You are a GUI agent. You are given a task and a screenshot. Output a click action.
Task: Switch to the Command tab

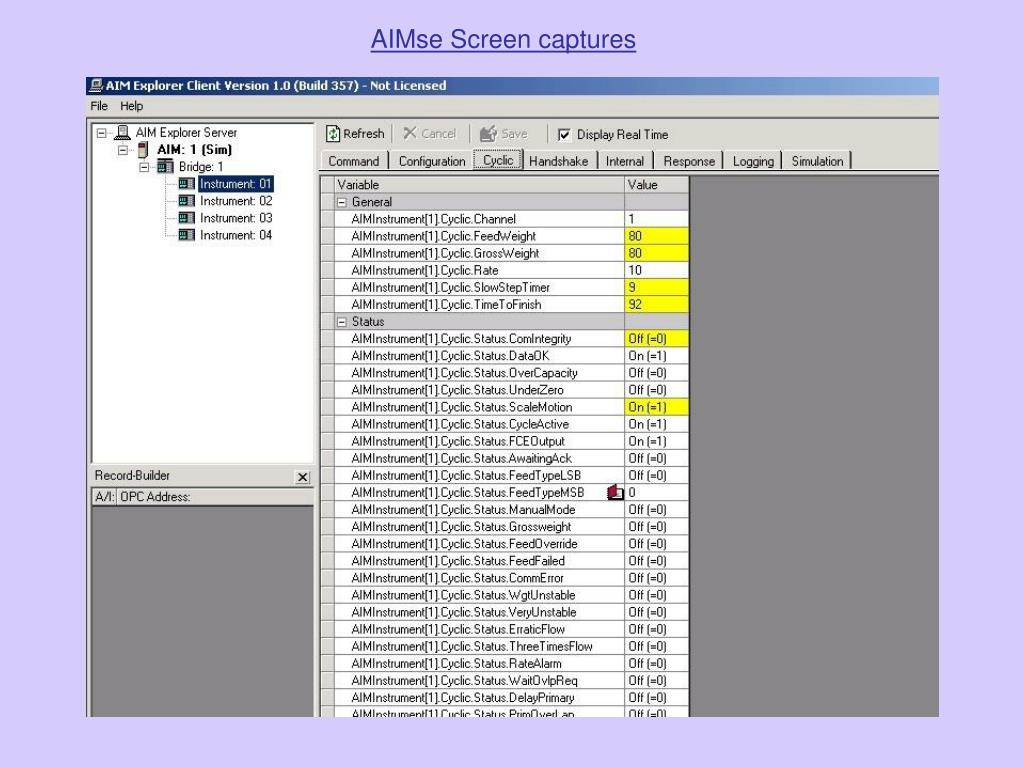353,161
